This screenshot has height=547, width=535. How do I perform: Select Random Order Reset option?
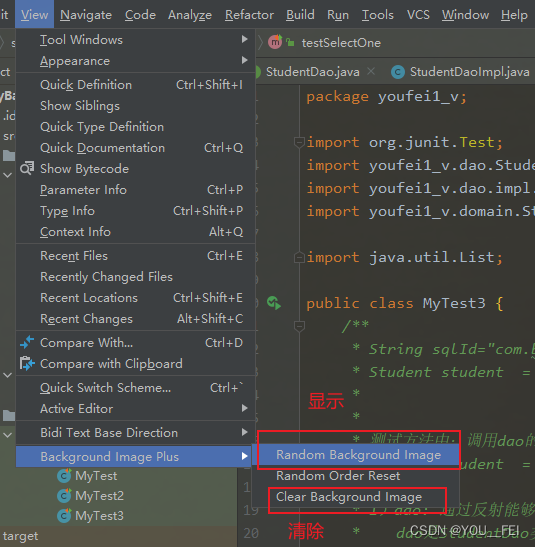pos(338,476)
